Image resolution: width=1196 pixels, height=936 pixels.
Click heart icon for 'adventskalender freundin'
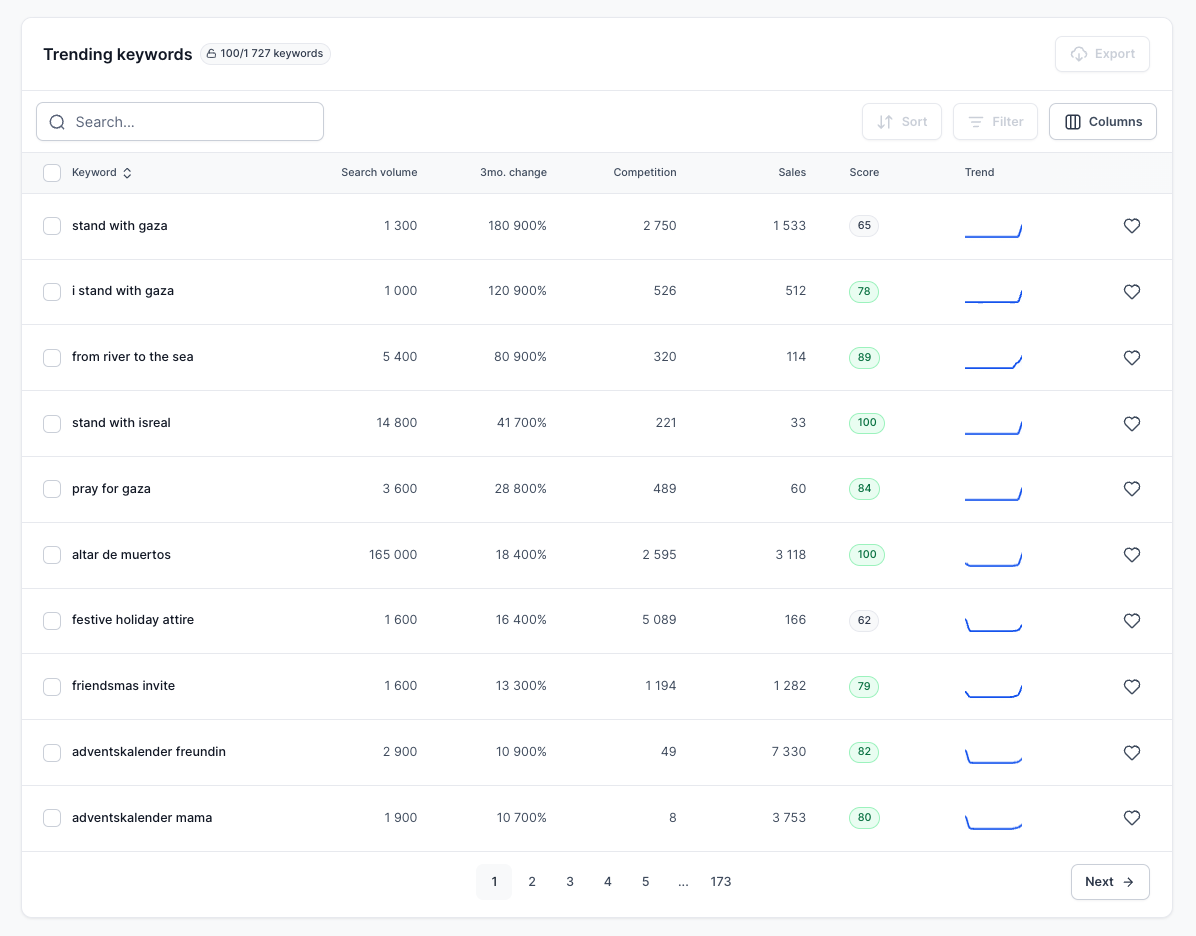coord(1131,752)
